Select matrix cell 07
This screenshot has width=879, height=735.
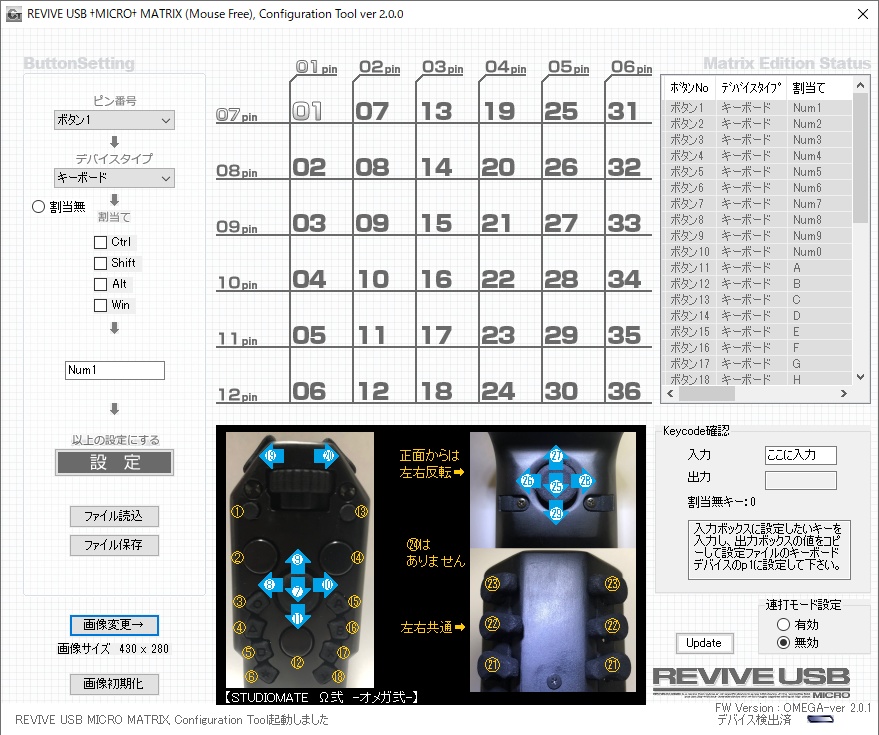[x=372, y=111]
